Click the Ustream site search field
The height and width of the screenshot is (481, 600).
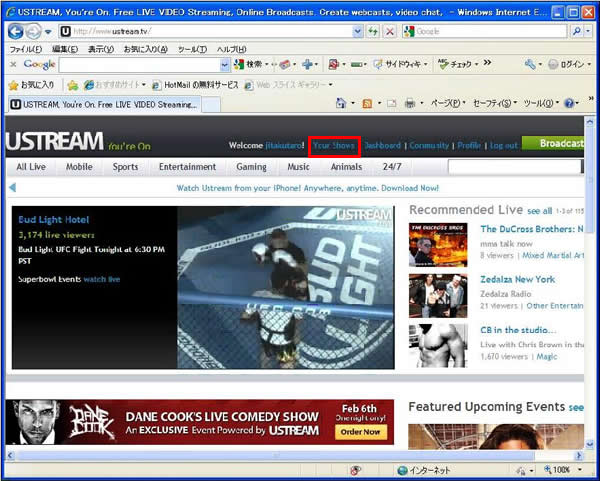[x=514, y=167]
